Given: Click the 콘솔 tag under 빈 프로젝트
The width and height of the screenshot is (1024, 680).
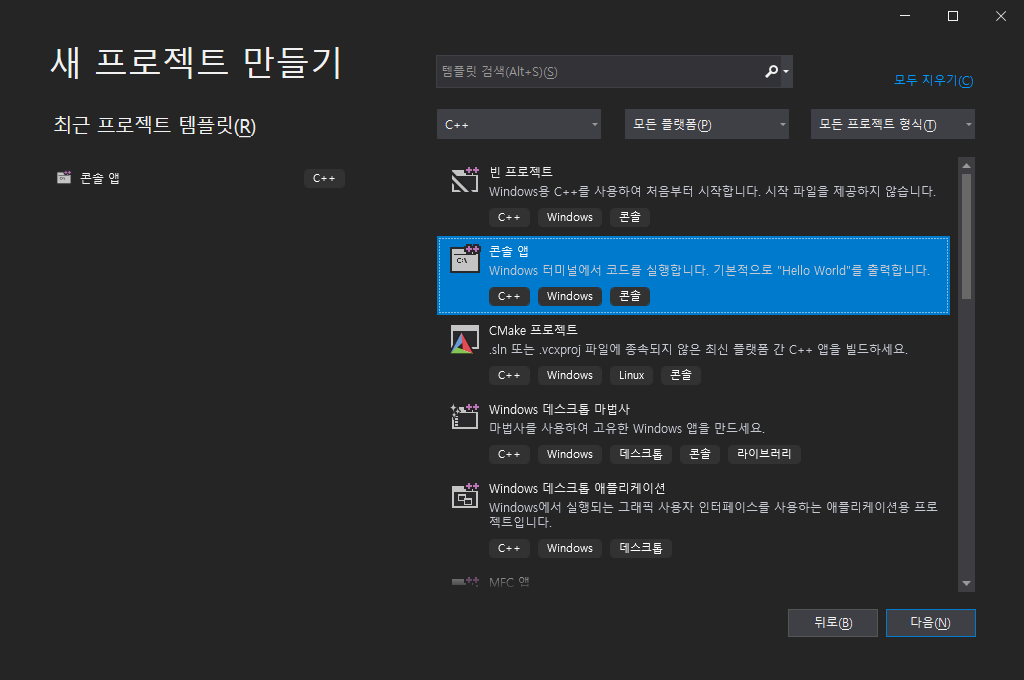Looking at the screenshot, I should click(x=630, y=217).
